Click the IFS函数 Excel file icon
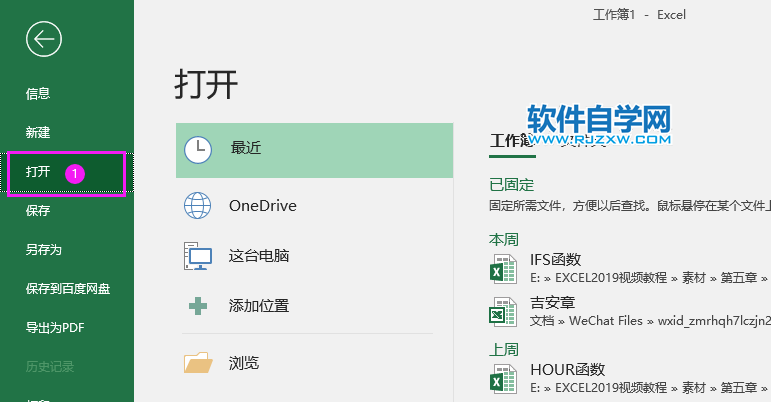771x402 pixels. (503, 269)
